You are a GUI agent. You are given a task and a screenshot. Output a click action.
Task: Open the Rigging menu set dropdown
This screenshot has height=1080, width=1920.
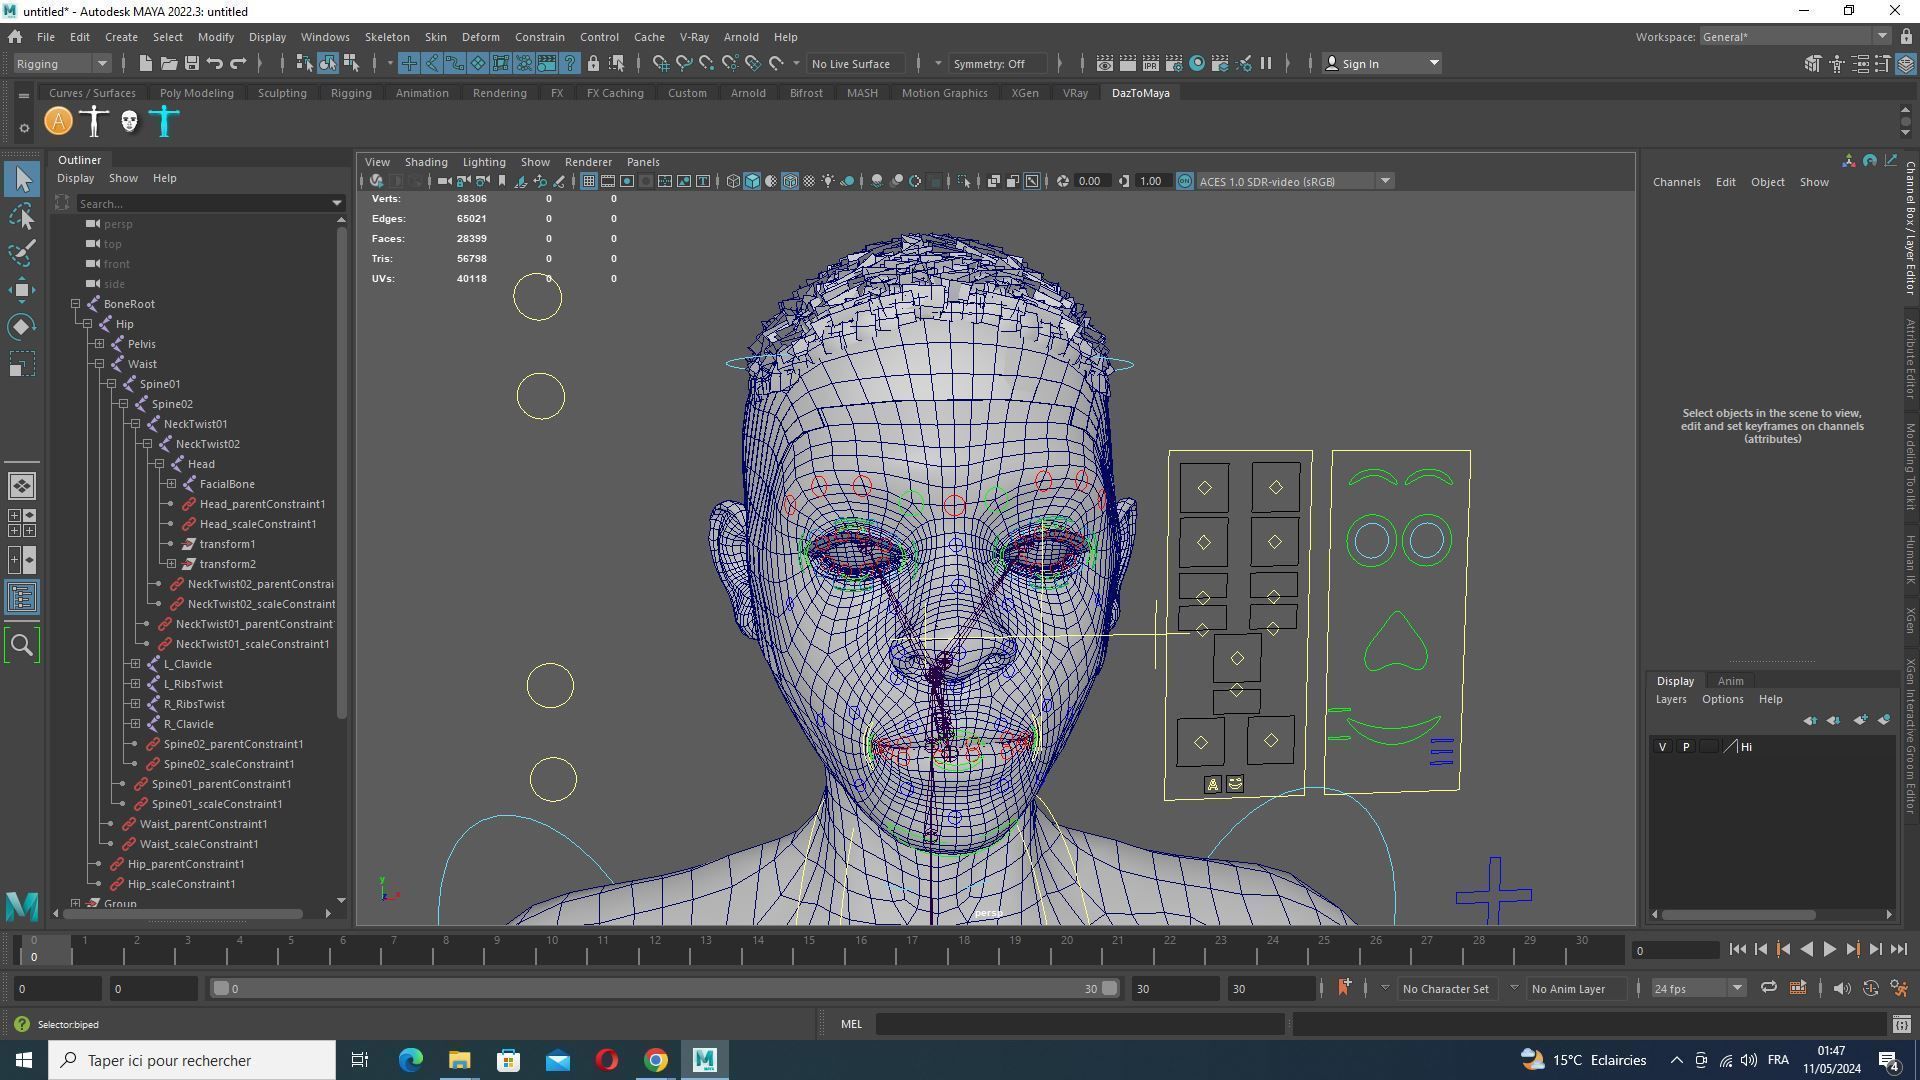click(x=62, y=64)
